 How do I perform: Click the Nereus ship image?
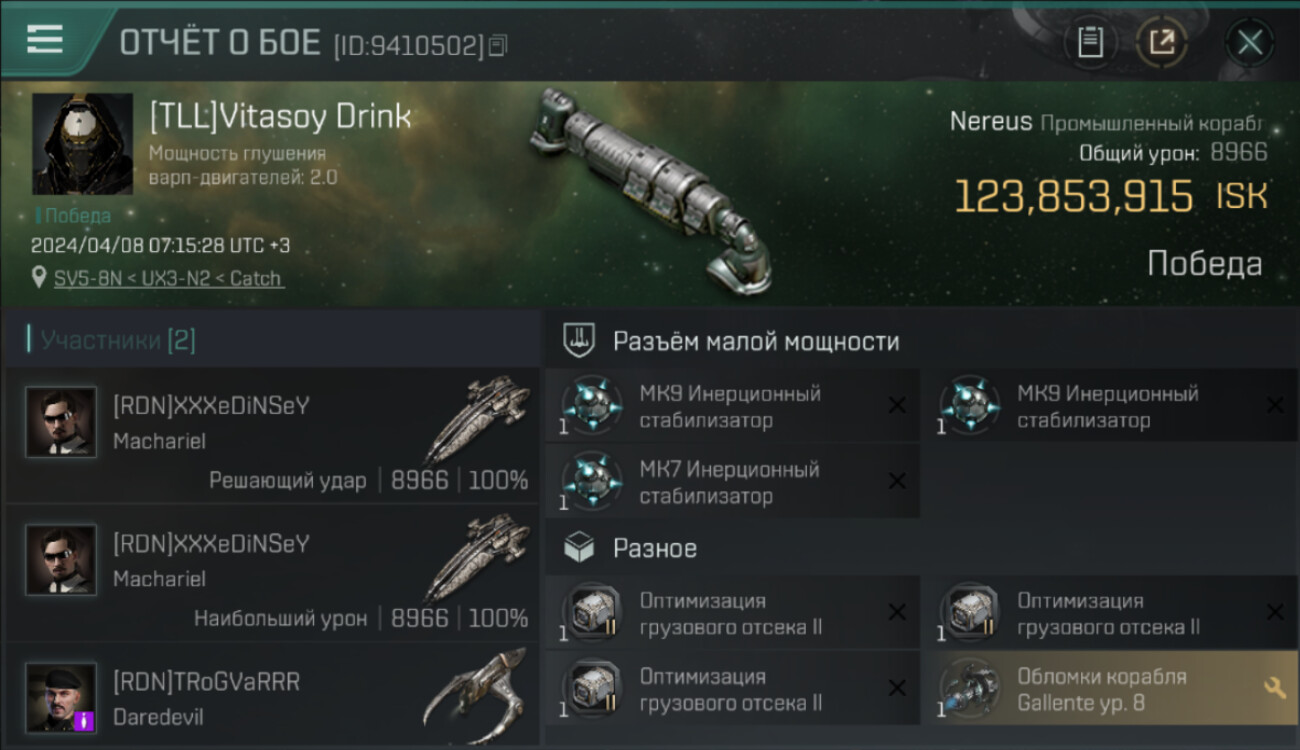click(x=652, y=190)
